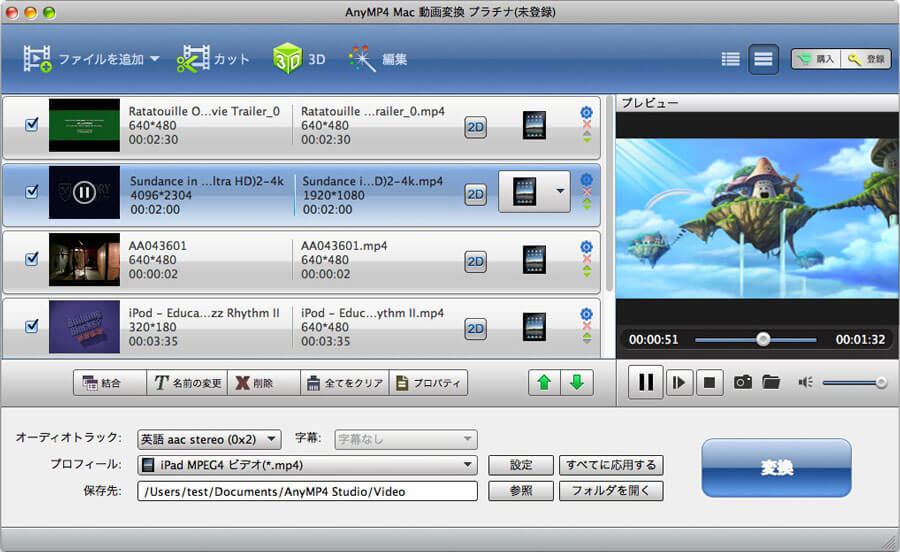
Task: Toggle 2D mode for iPod Rhythm row
Action: [475, 329]
